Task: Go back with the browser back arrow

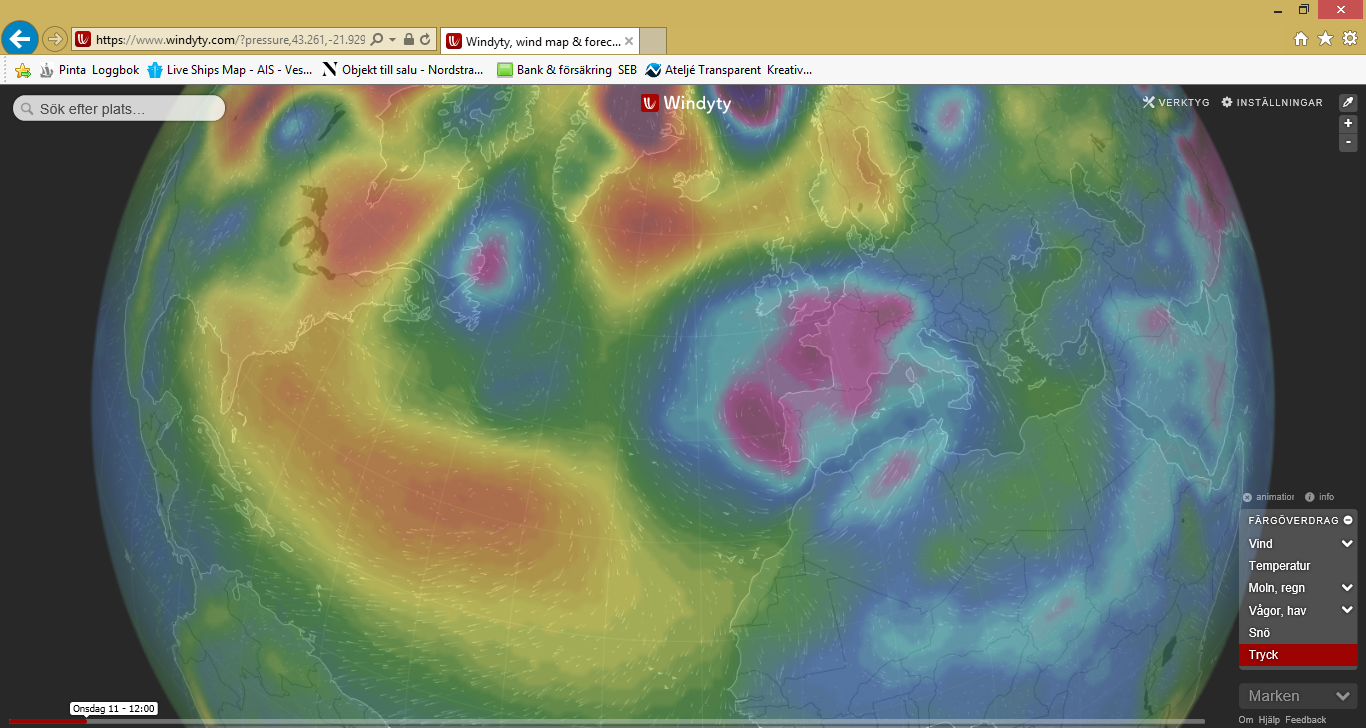Action: pyautogui.click(x=20, y=39)
